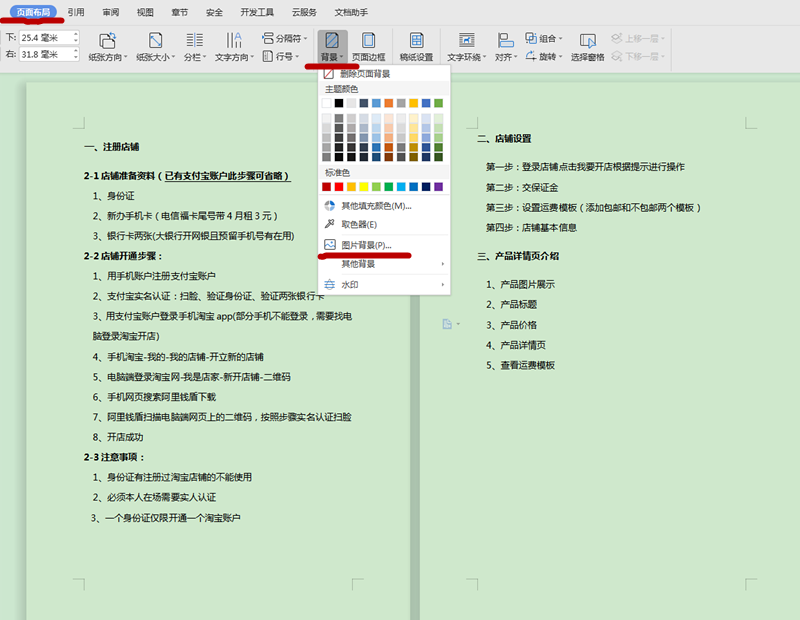Click the line 5、查看运费模板
Viewport: 800px width, 620px height.
[520, 365]
